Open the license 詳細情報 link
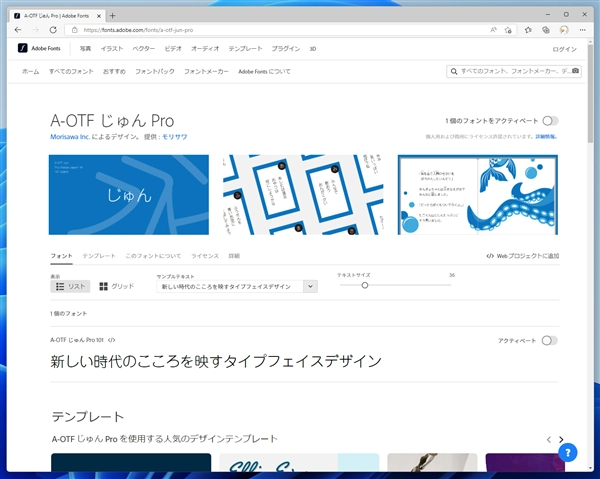 pyautogui.click(x=546, y=137)
